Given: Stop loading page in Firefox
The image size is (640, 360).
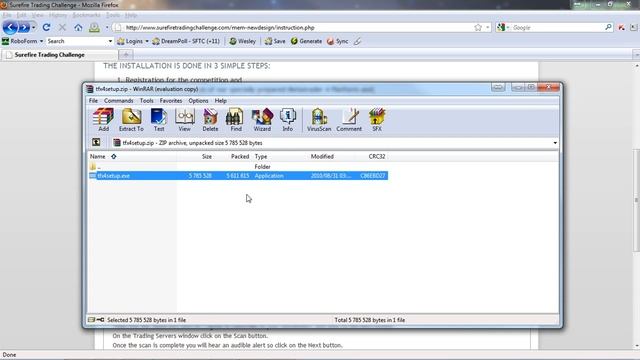Looking at the screenshot, I should (62, 27).
